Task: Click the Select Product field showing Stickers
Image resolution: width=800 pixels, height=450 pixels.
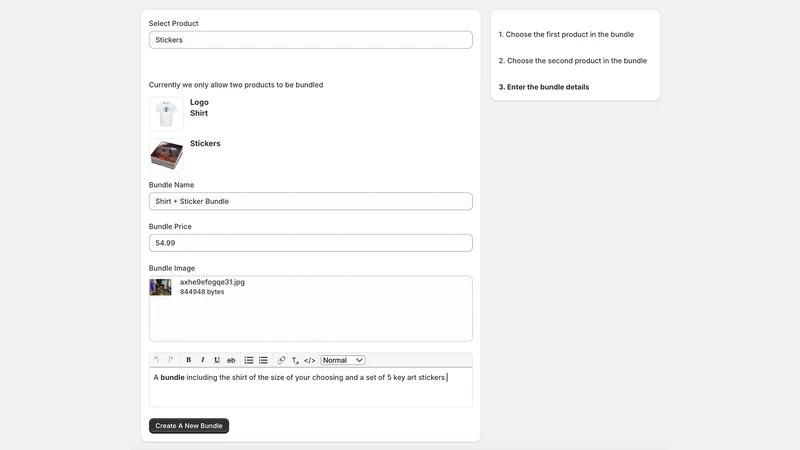Action: pos(311,40)
